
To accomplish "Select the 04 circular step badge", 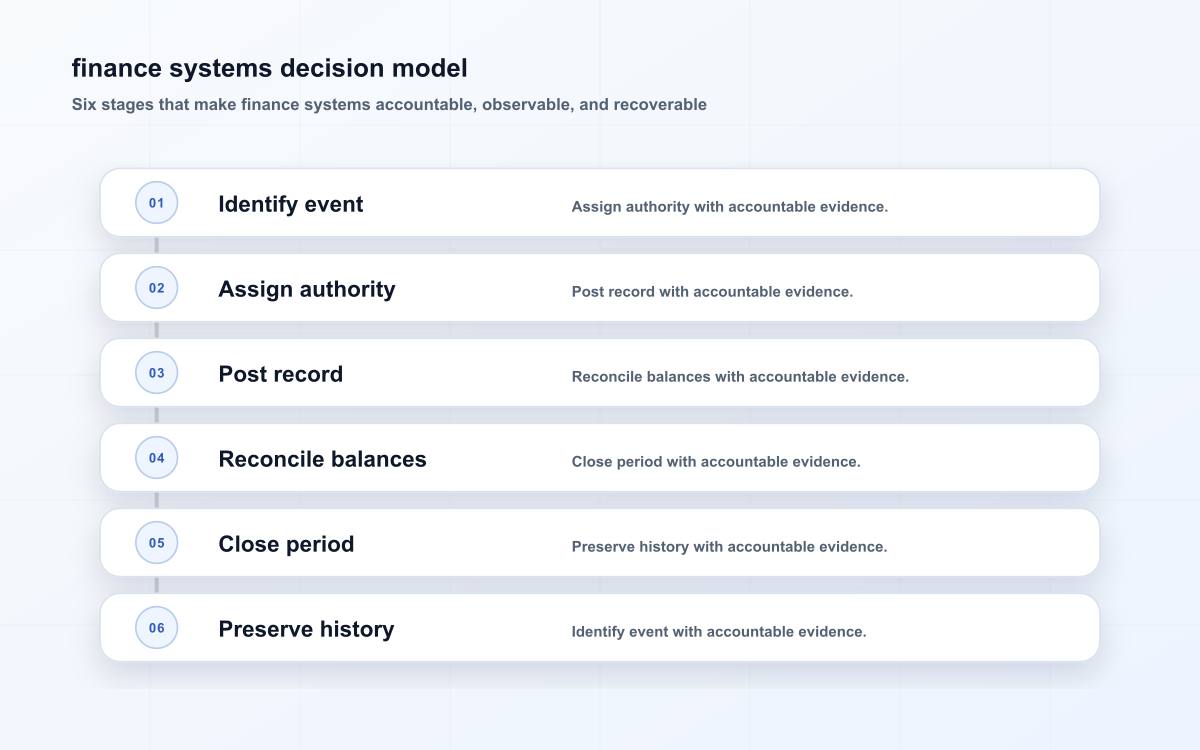I will [156, 458].
